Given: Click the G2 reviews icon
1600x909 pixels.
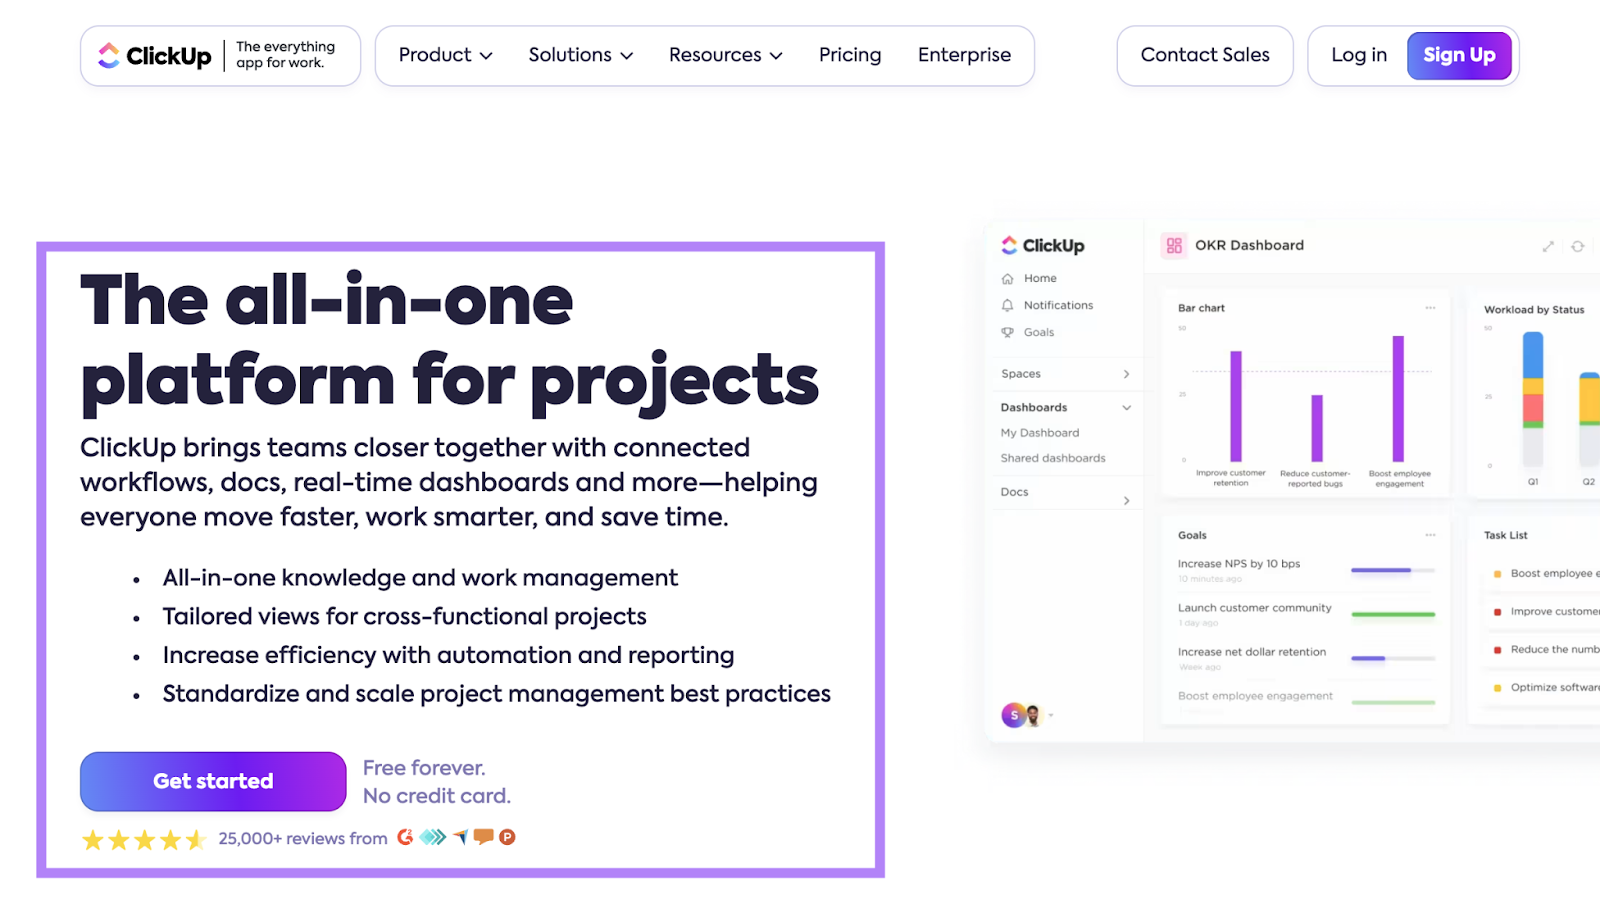Looking at the screenshot, I should [405, 838].
